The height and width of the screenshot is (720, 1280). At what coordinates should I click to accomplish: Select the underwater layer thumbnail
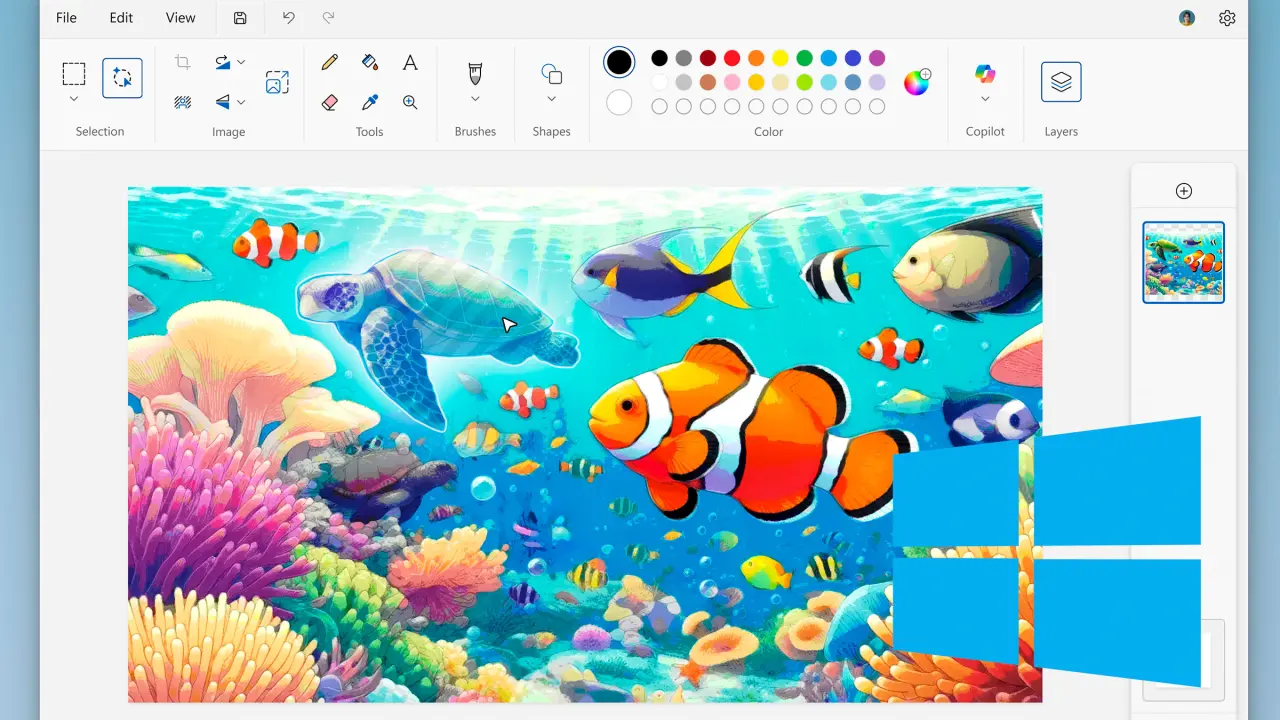click(1183, 262)
